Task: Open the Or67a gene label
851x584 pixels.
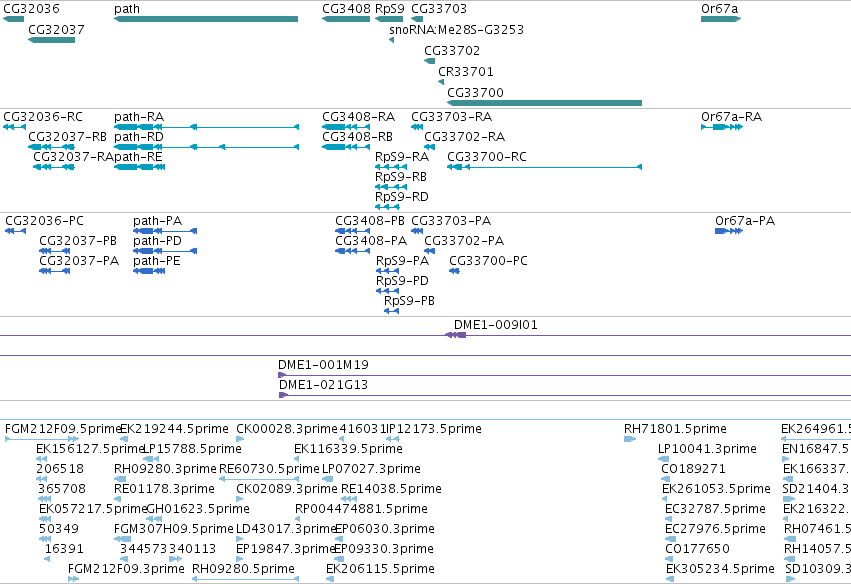Action: 720,9
